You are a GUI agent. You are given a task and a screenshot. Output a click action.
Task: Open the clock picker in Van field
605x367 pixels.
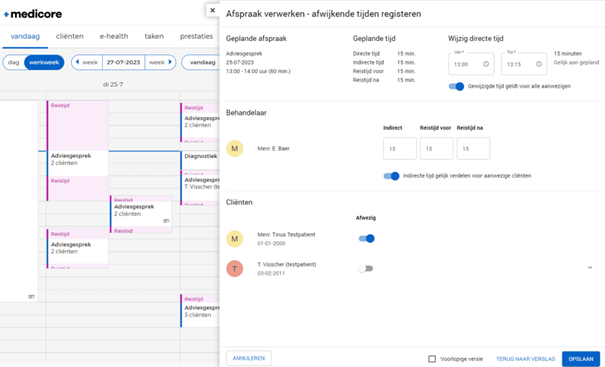pyautogui.click(x=486, y=64)
